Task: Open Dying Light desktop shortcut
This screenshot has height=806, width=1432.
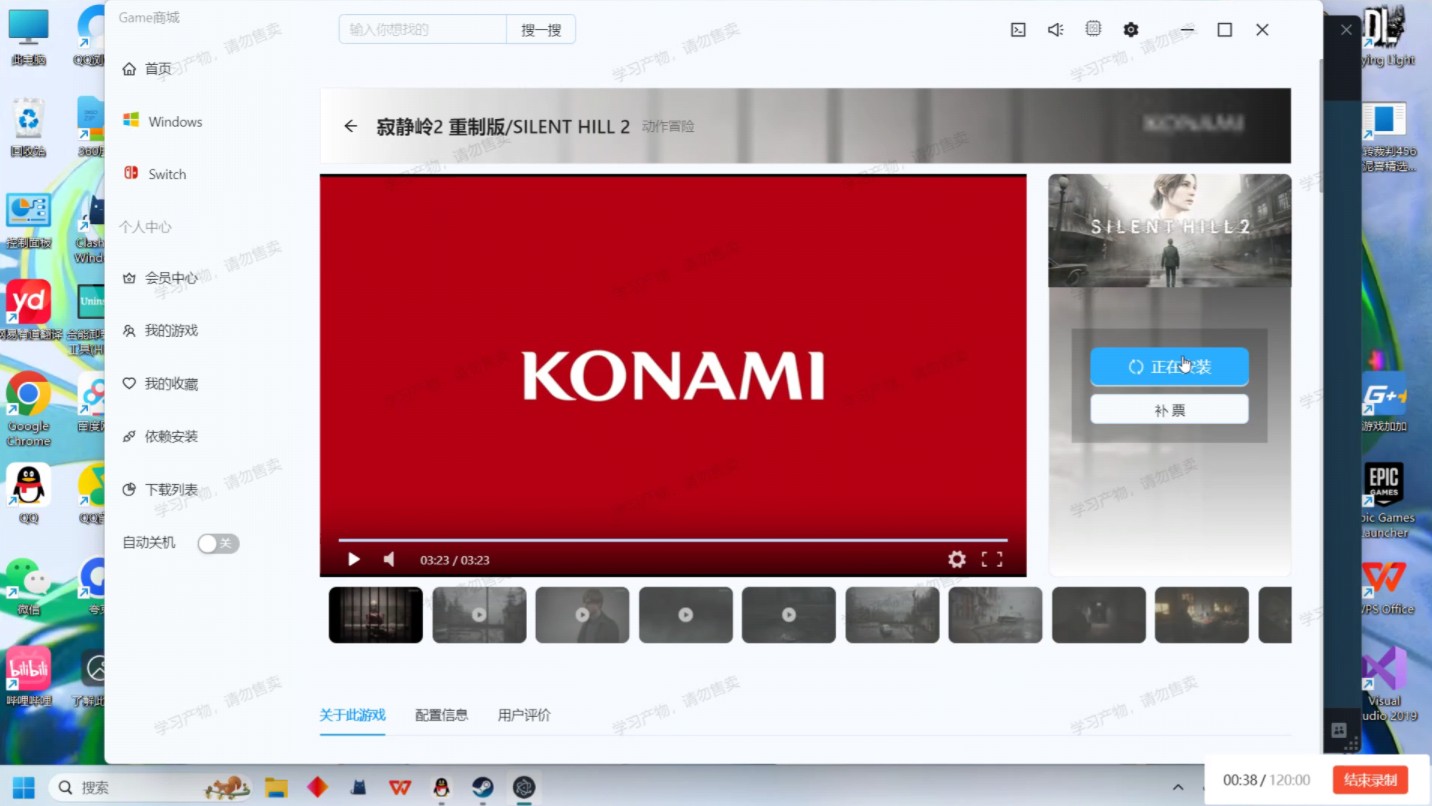Action: point(1385,35)
